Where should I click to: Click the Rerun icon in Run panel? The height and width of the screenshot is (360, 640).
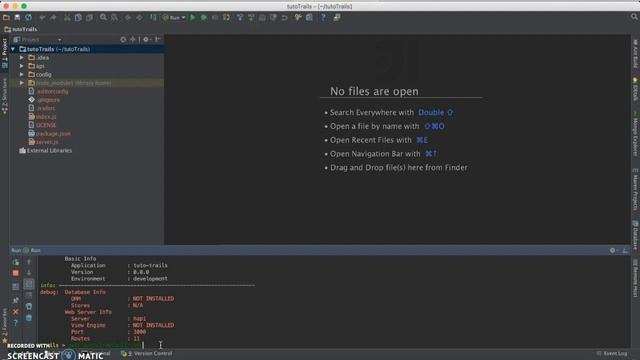pyautogui.click(x=16, y=262)
